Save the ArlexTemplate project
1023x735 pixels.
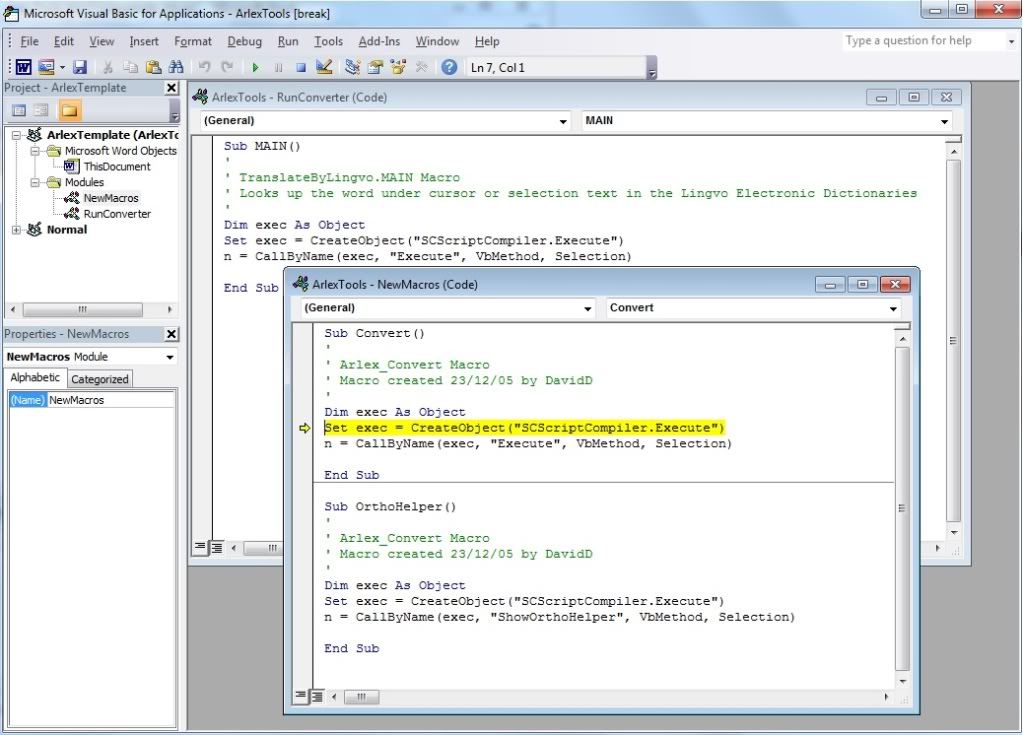(x=80, y=67)
